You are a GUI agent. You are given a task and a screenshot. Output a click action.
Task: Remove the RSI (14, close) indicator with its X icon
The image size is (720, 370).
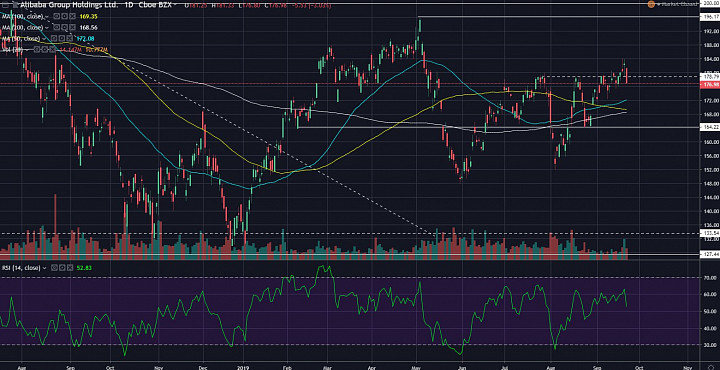[69, 268]
